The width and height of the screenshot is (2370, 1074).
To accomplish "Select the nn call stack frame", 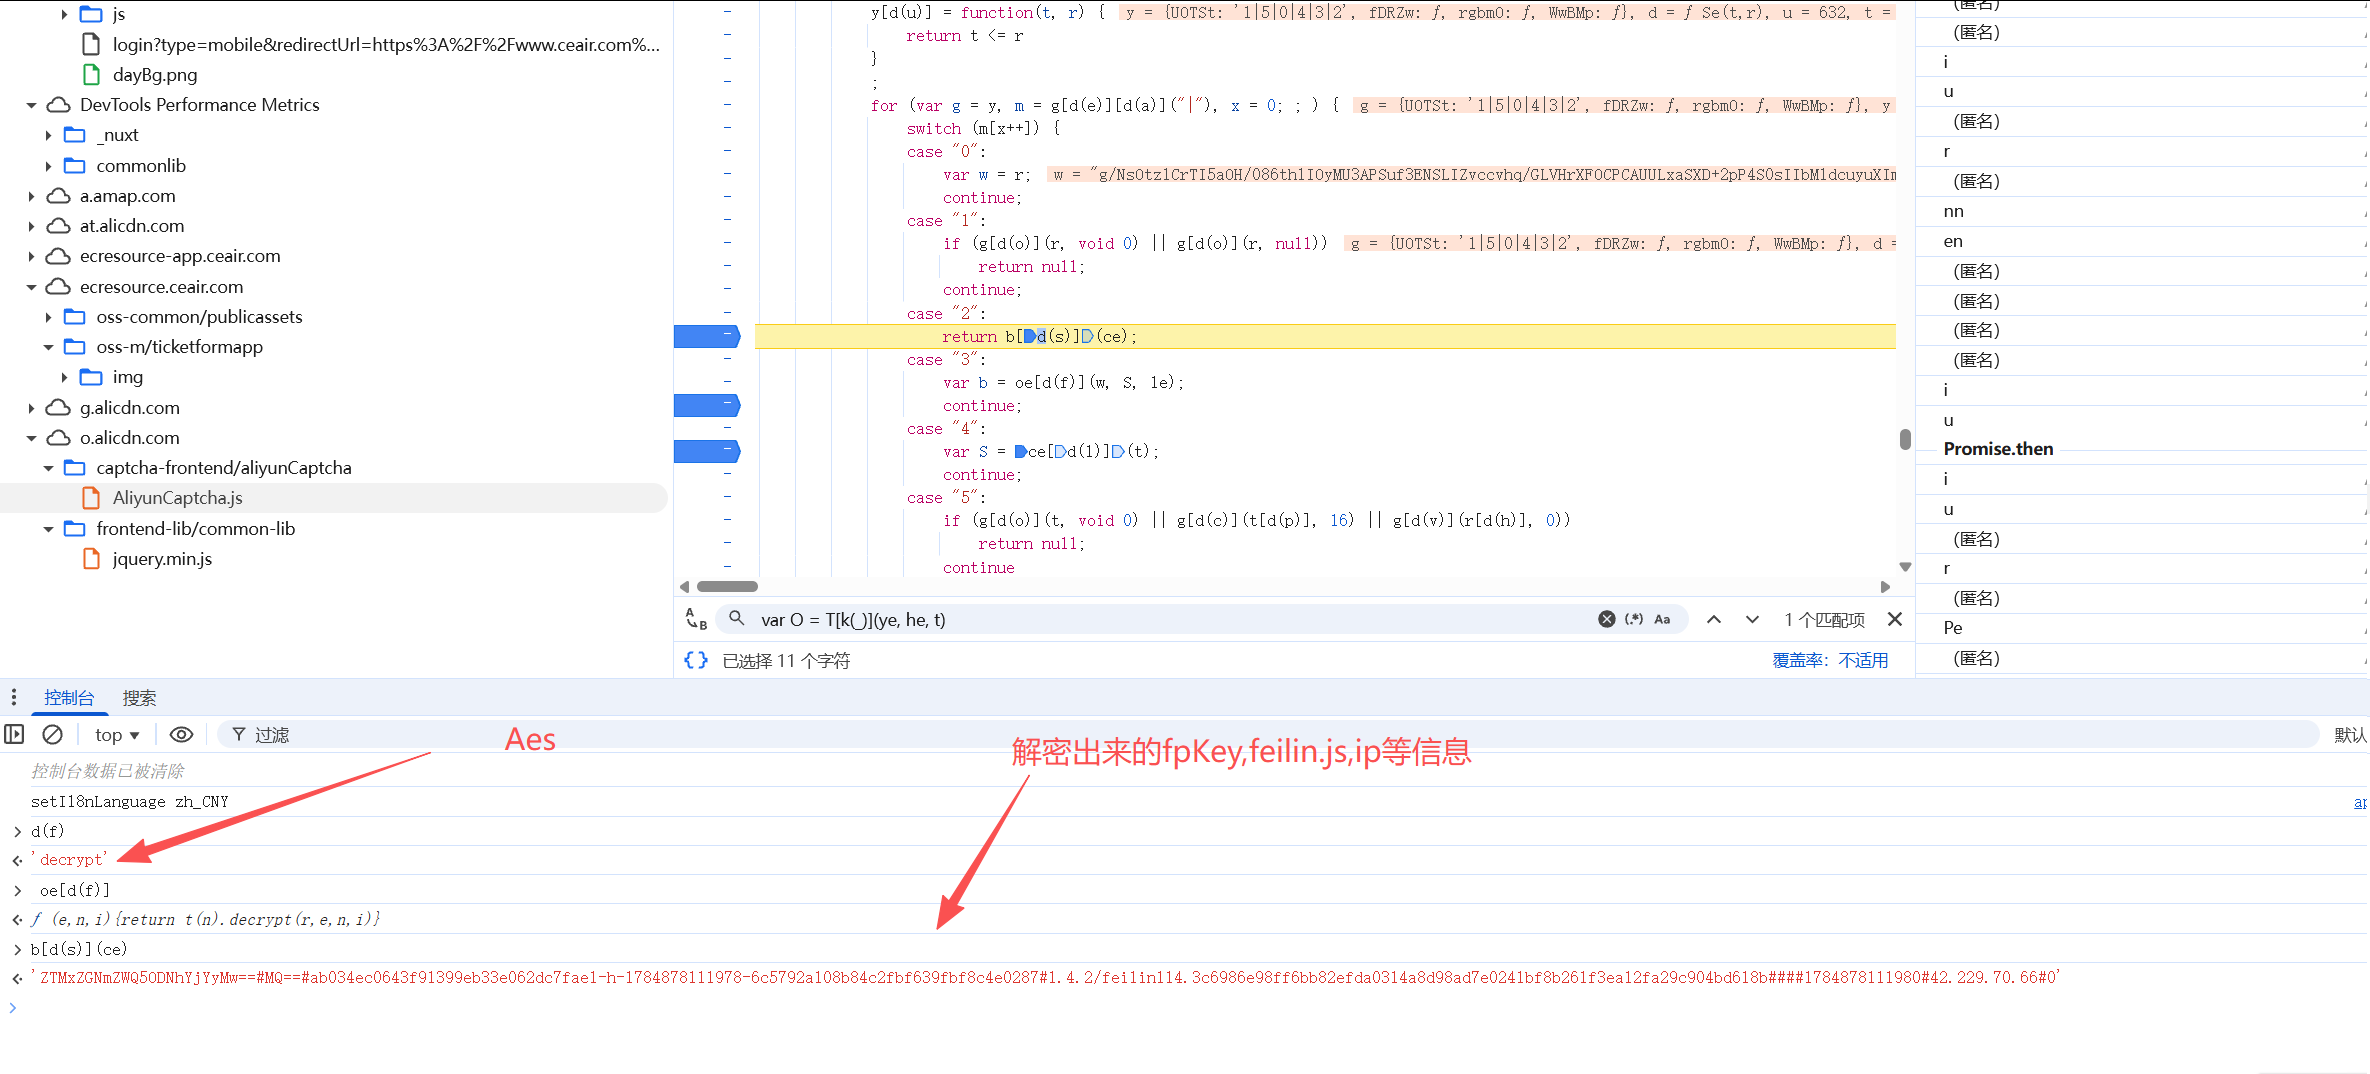I will (1953, 211).
